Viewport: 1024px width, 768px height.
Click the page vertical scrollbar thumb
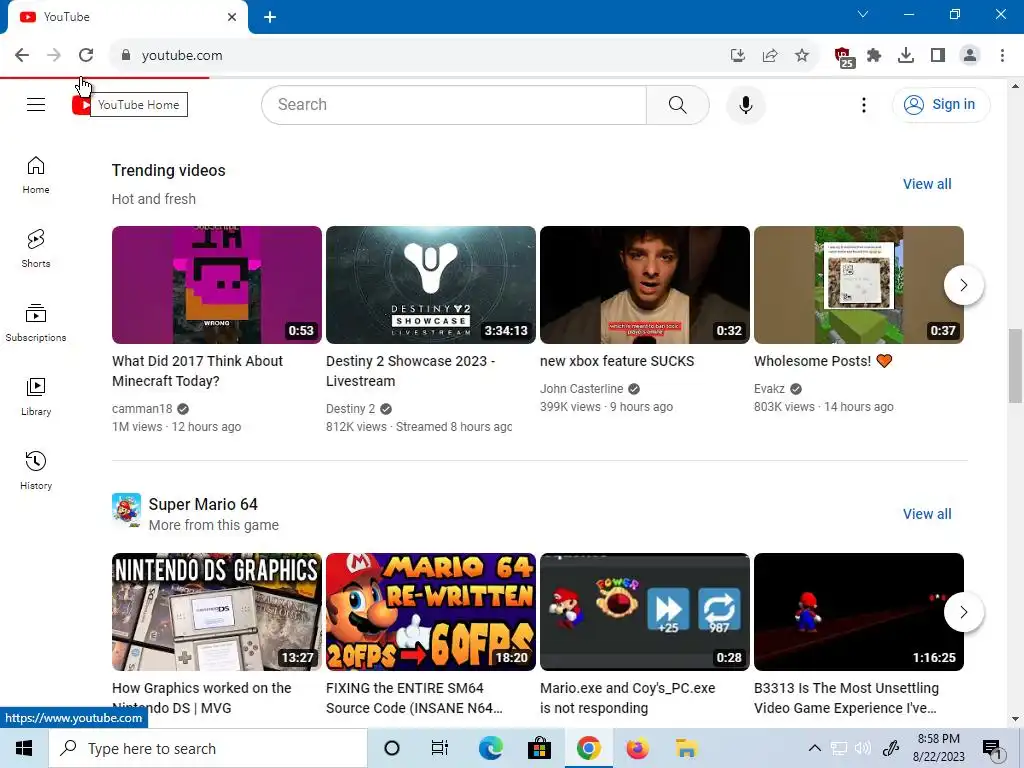pyautogui.click(x=1015, y=366)
